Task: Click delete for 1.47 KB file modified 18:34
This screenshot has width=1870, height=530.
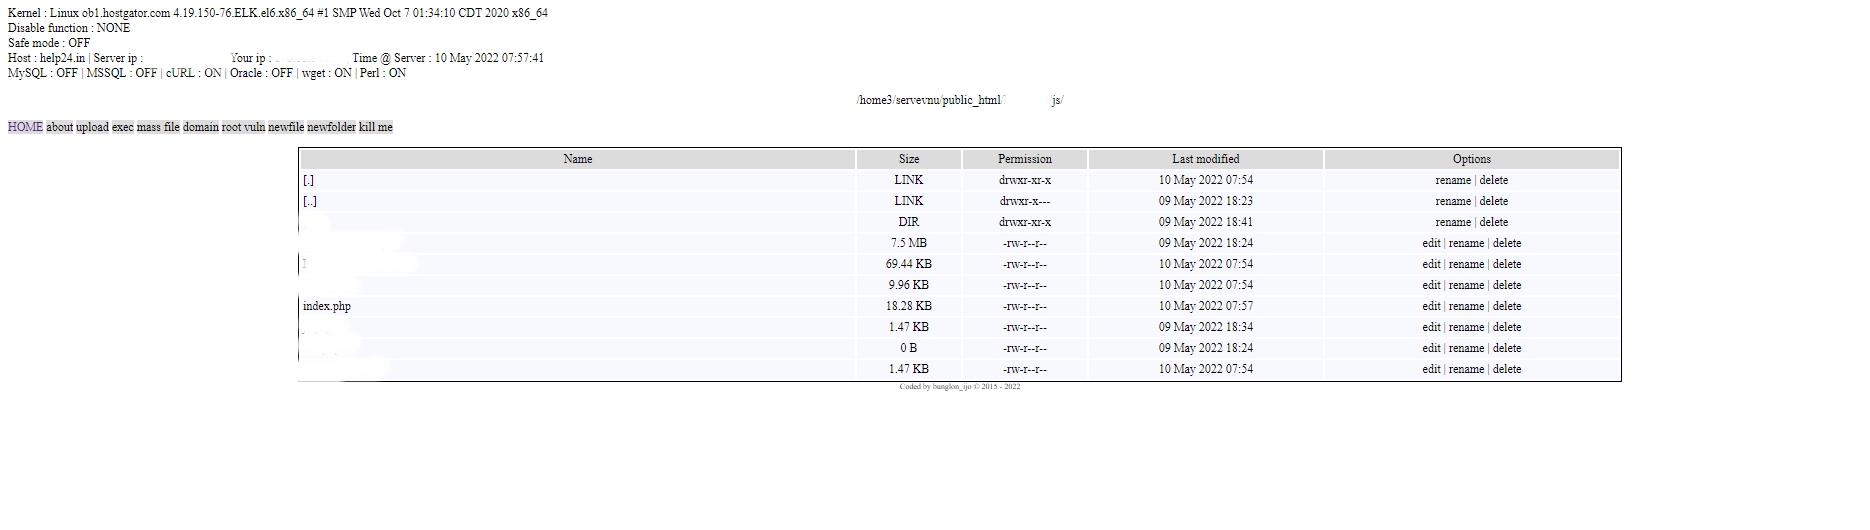Action: point(1507,327)
